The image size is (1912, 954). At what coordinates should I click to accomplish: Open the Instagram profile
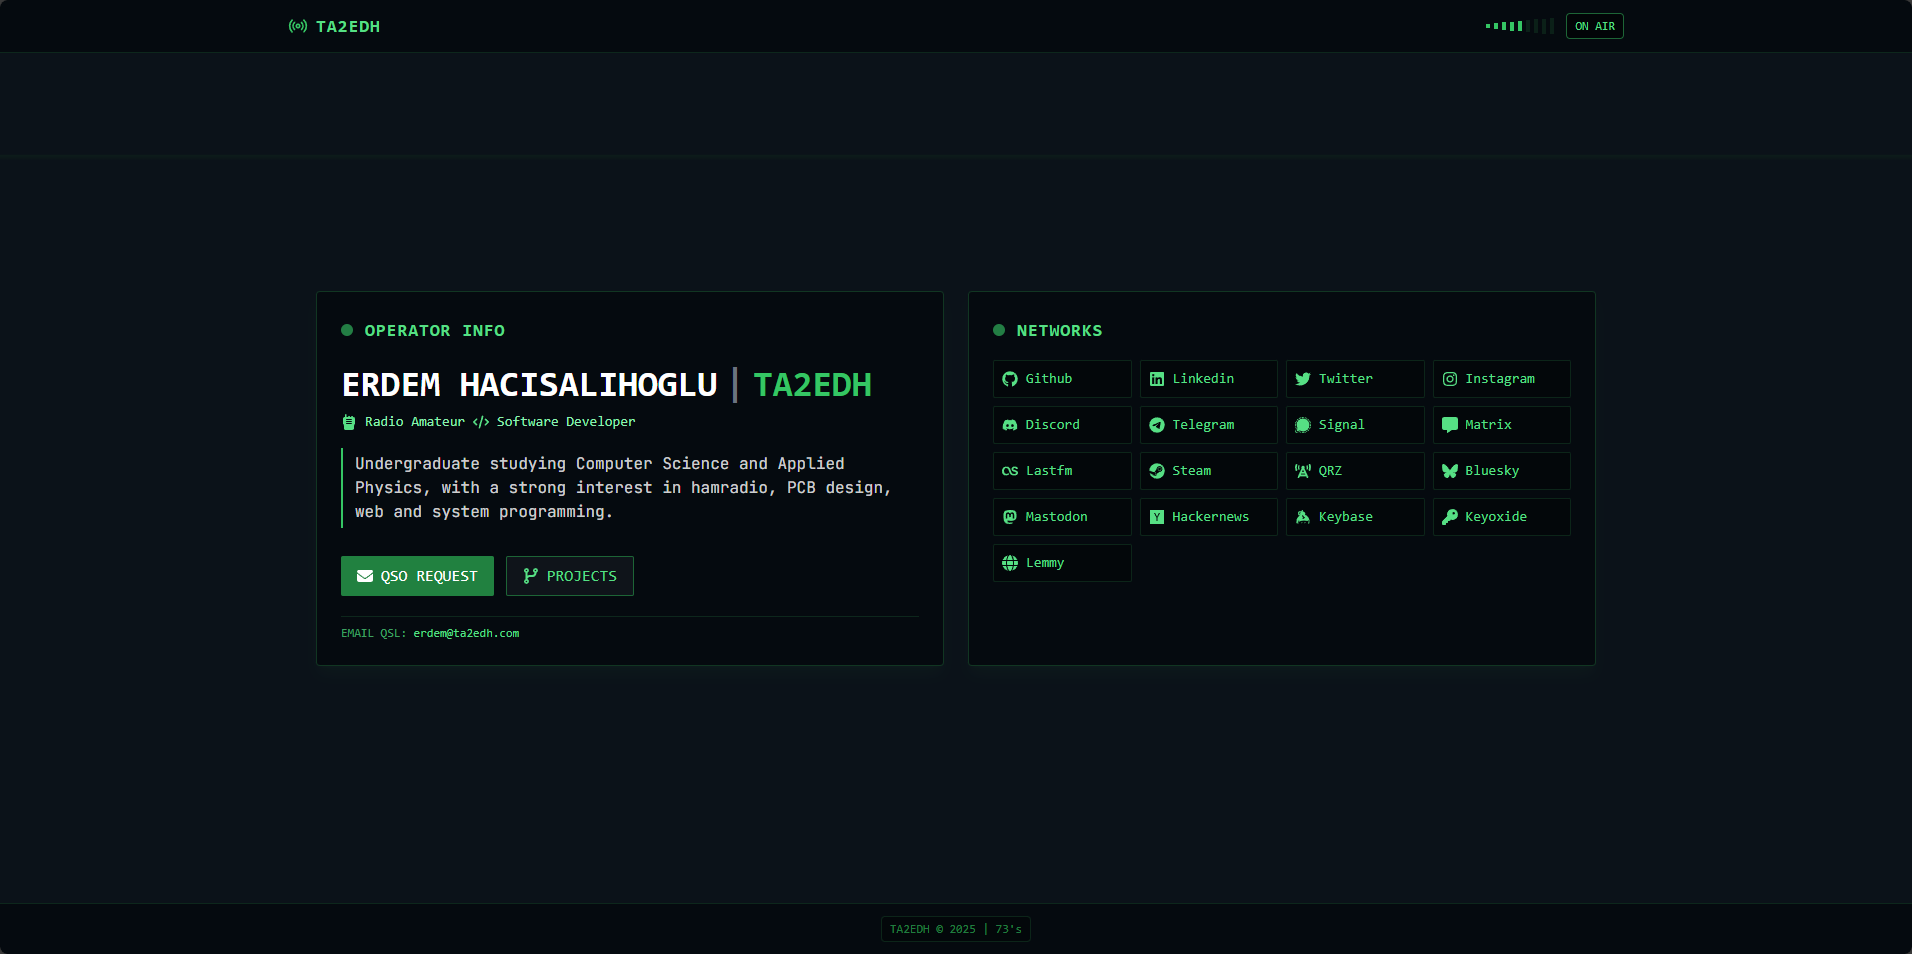(1500, 379)
